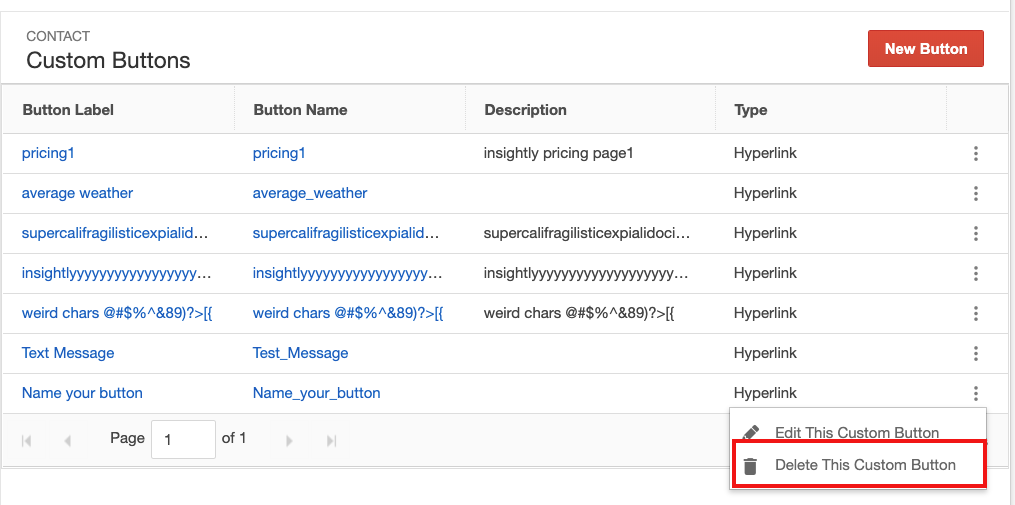Select Hyperlink type in Name your button row
Viewport: 1015px width, 505px height.
click(765, 393)
